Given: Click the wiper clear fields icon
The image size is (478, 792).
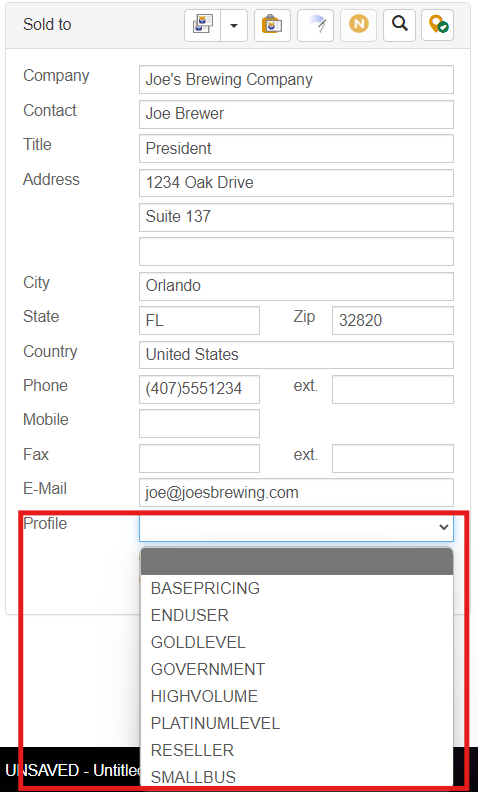Looking at the screenshot, I should point(316,25).
